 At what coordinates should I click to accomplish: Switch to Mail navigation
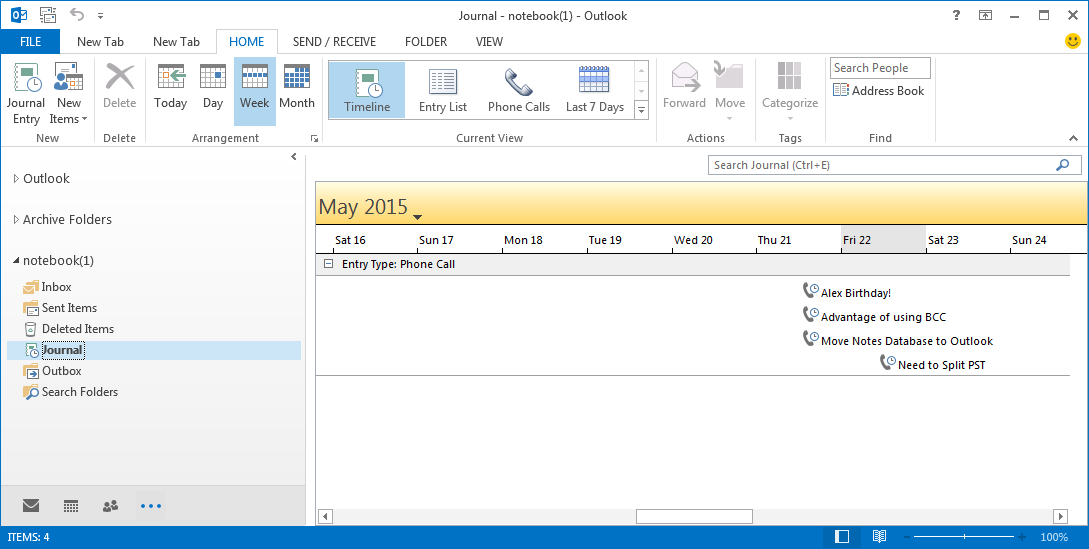point(31,506)
